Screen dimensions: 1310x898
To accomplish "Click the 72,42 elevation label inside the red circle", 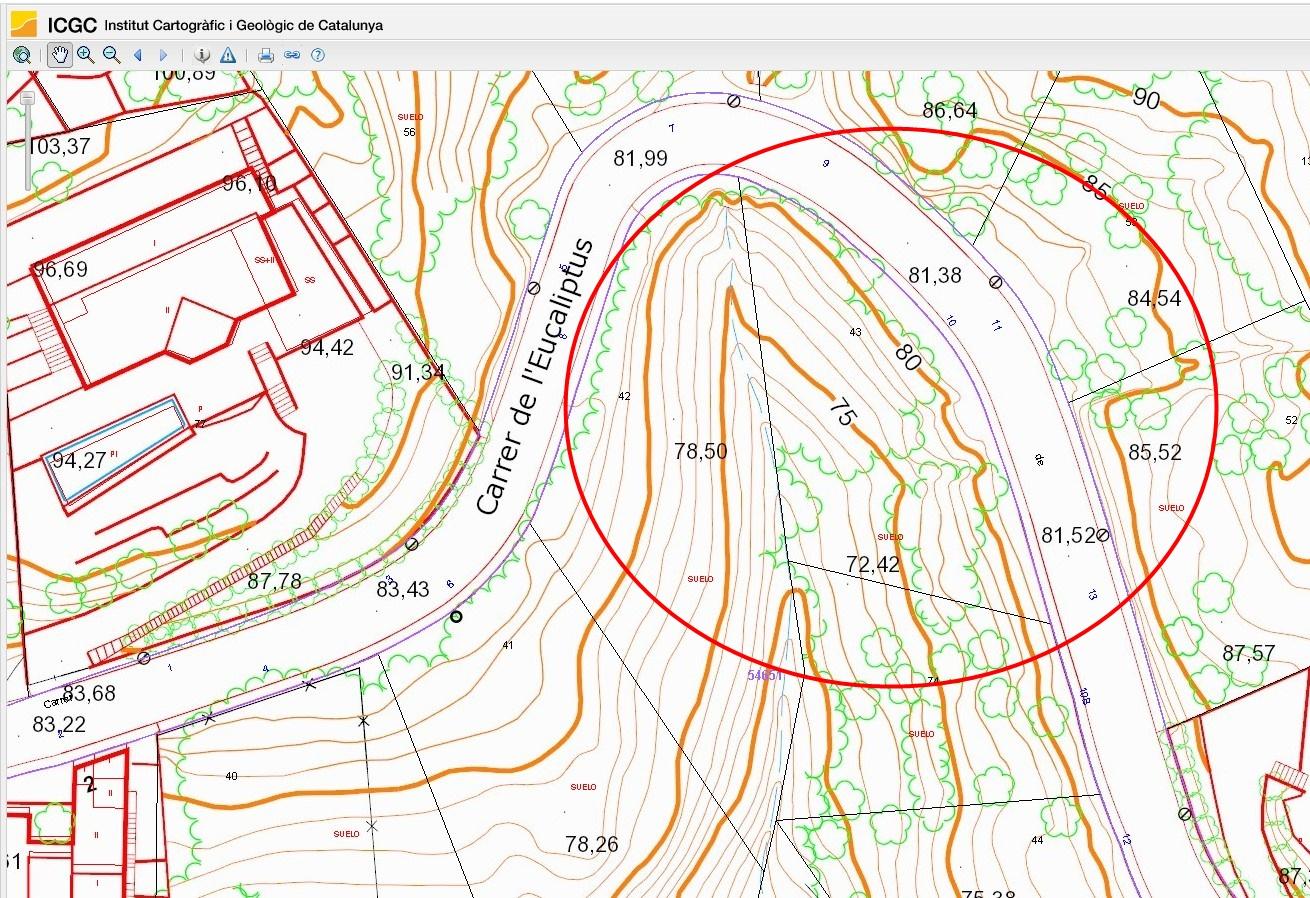I will 872,565.
